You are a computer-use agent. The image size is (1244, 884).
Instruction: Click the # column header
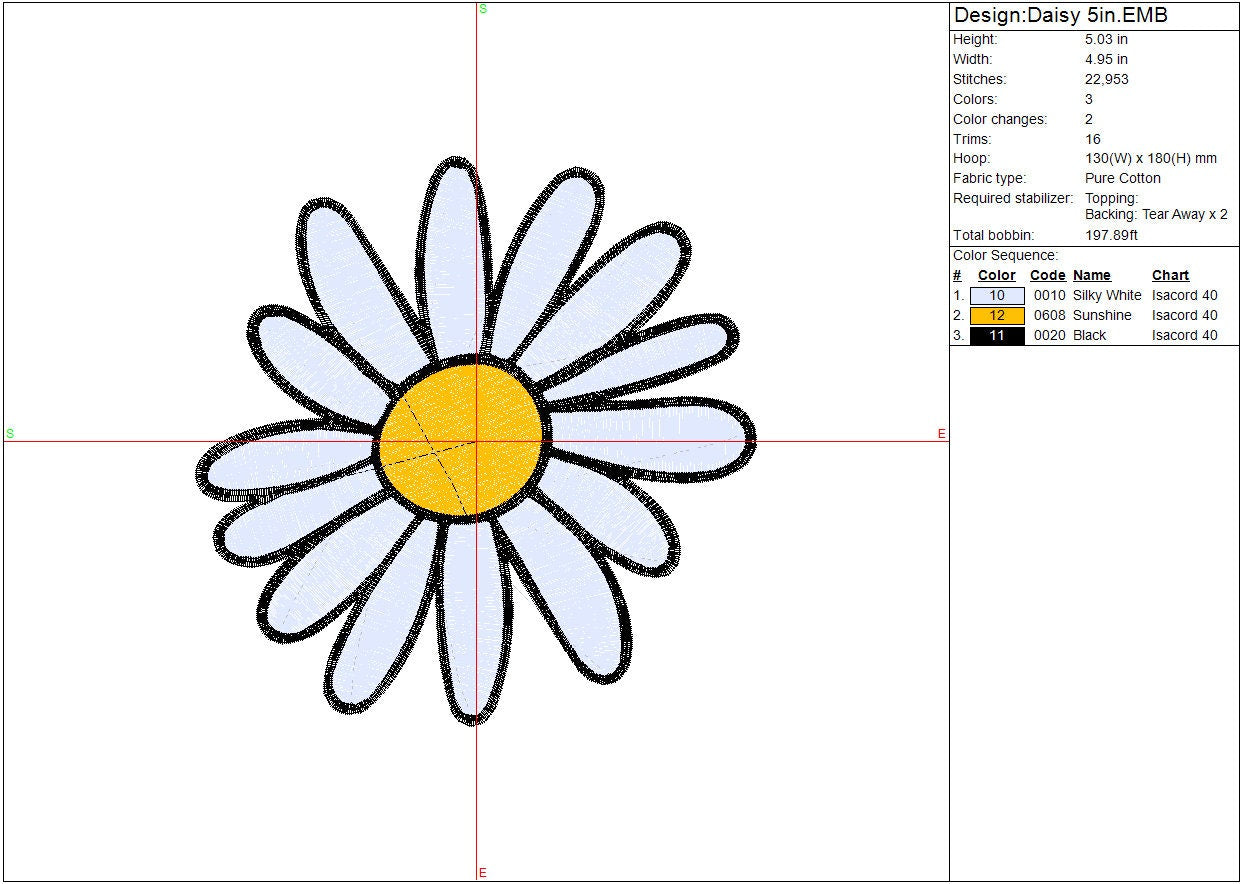[x=957, y=276]
